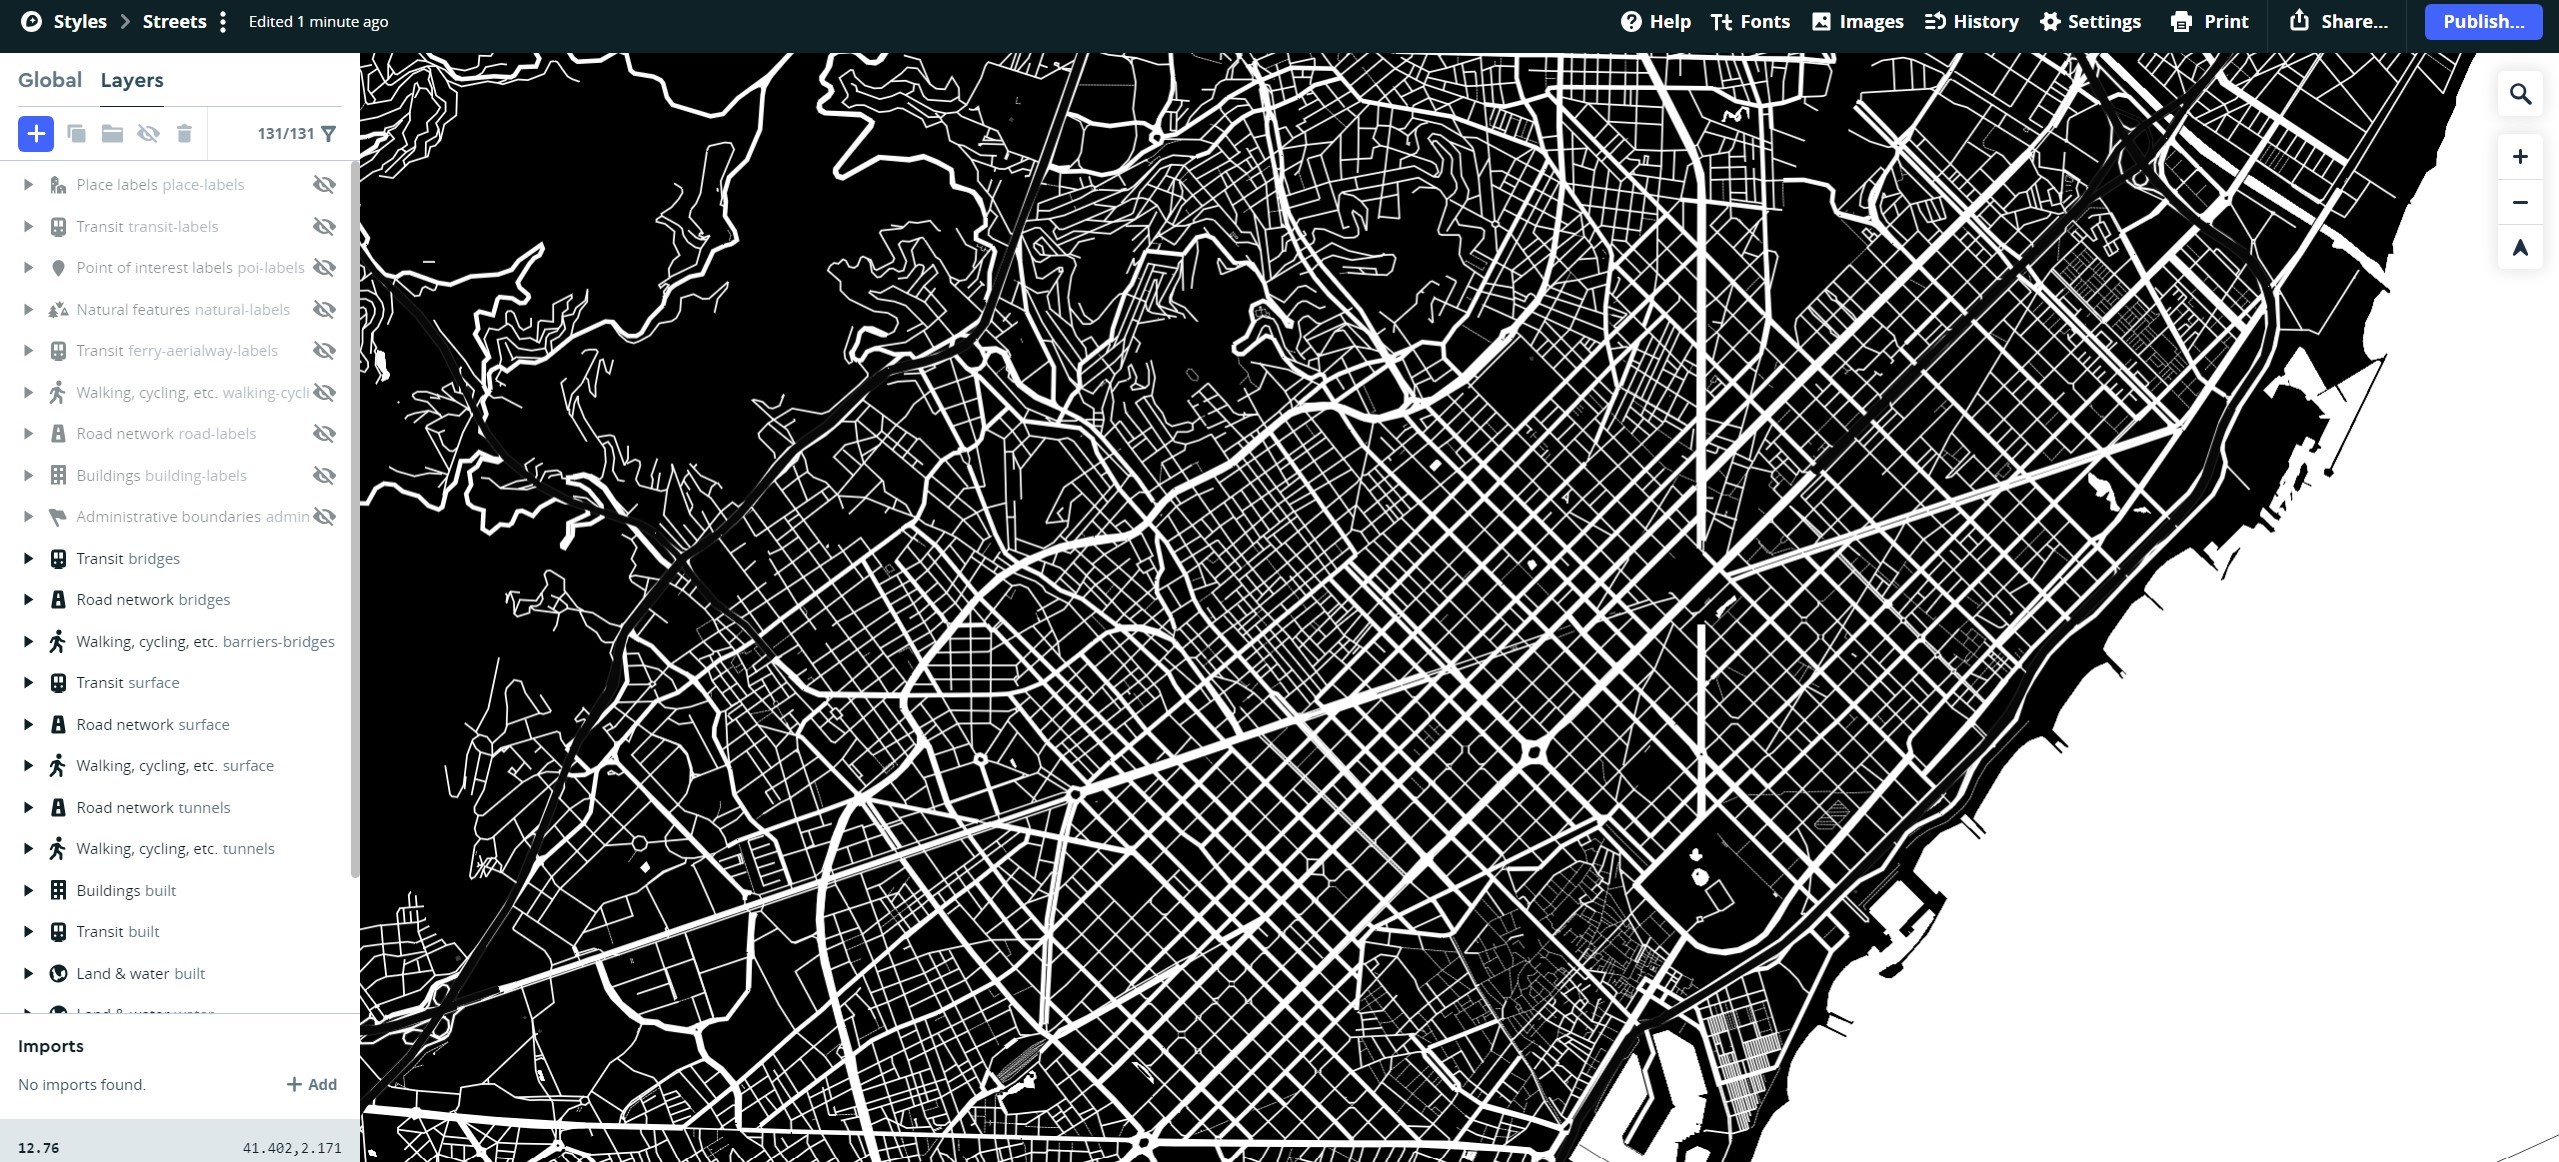Viewport: 2559px width, 1162px height.
Task: Expand the Buildings built layer
Action: coord(27,890)
